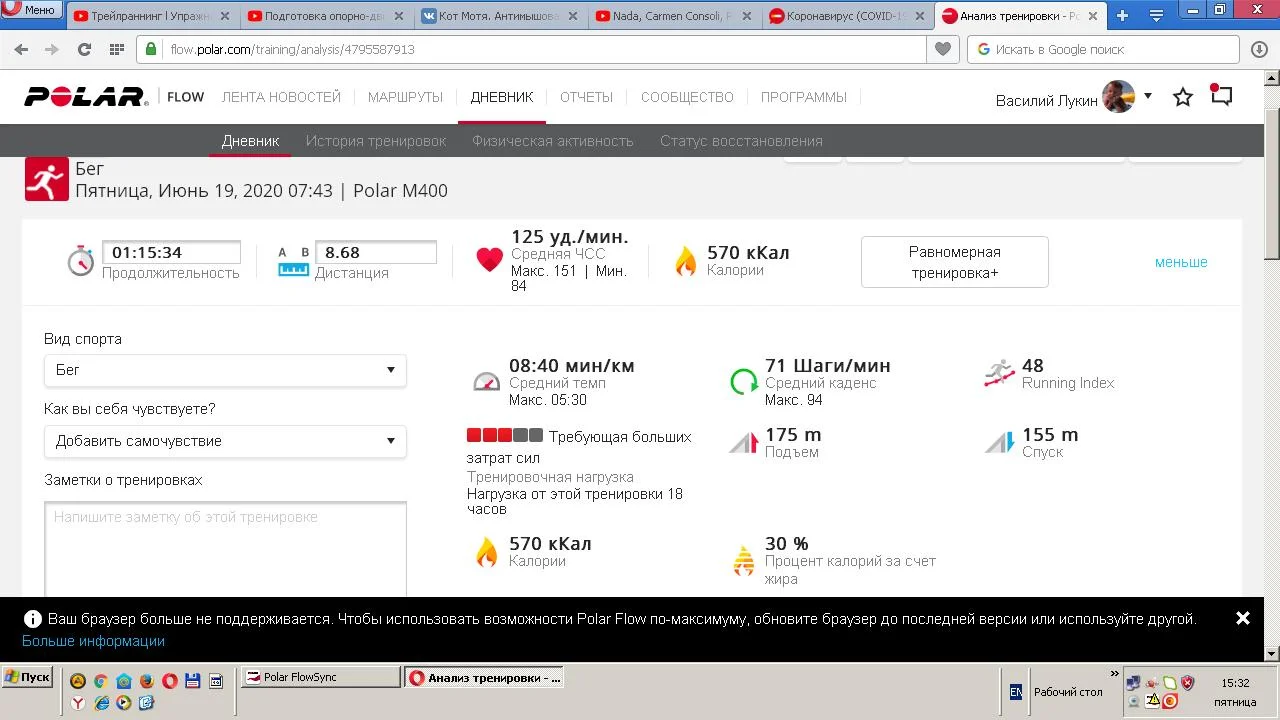Open СООБЩЕСТВО section

[x=687, y=97]
